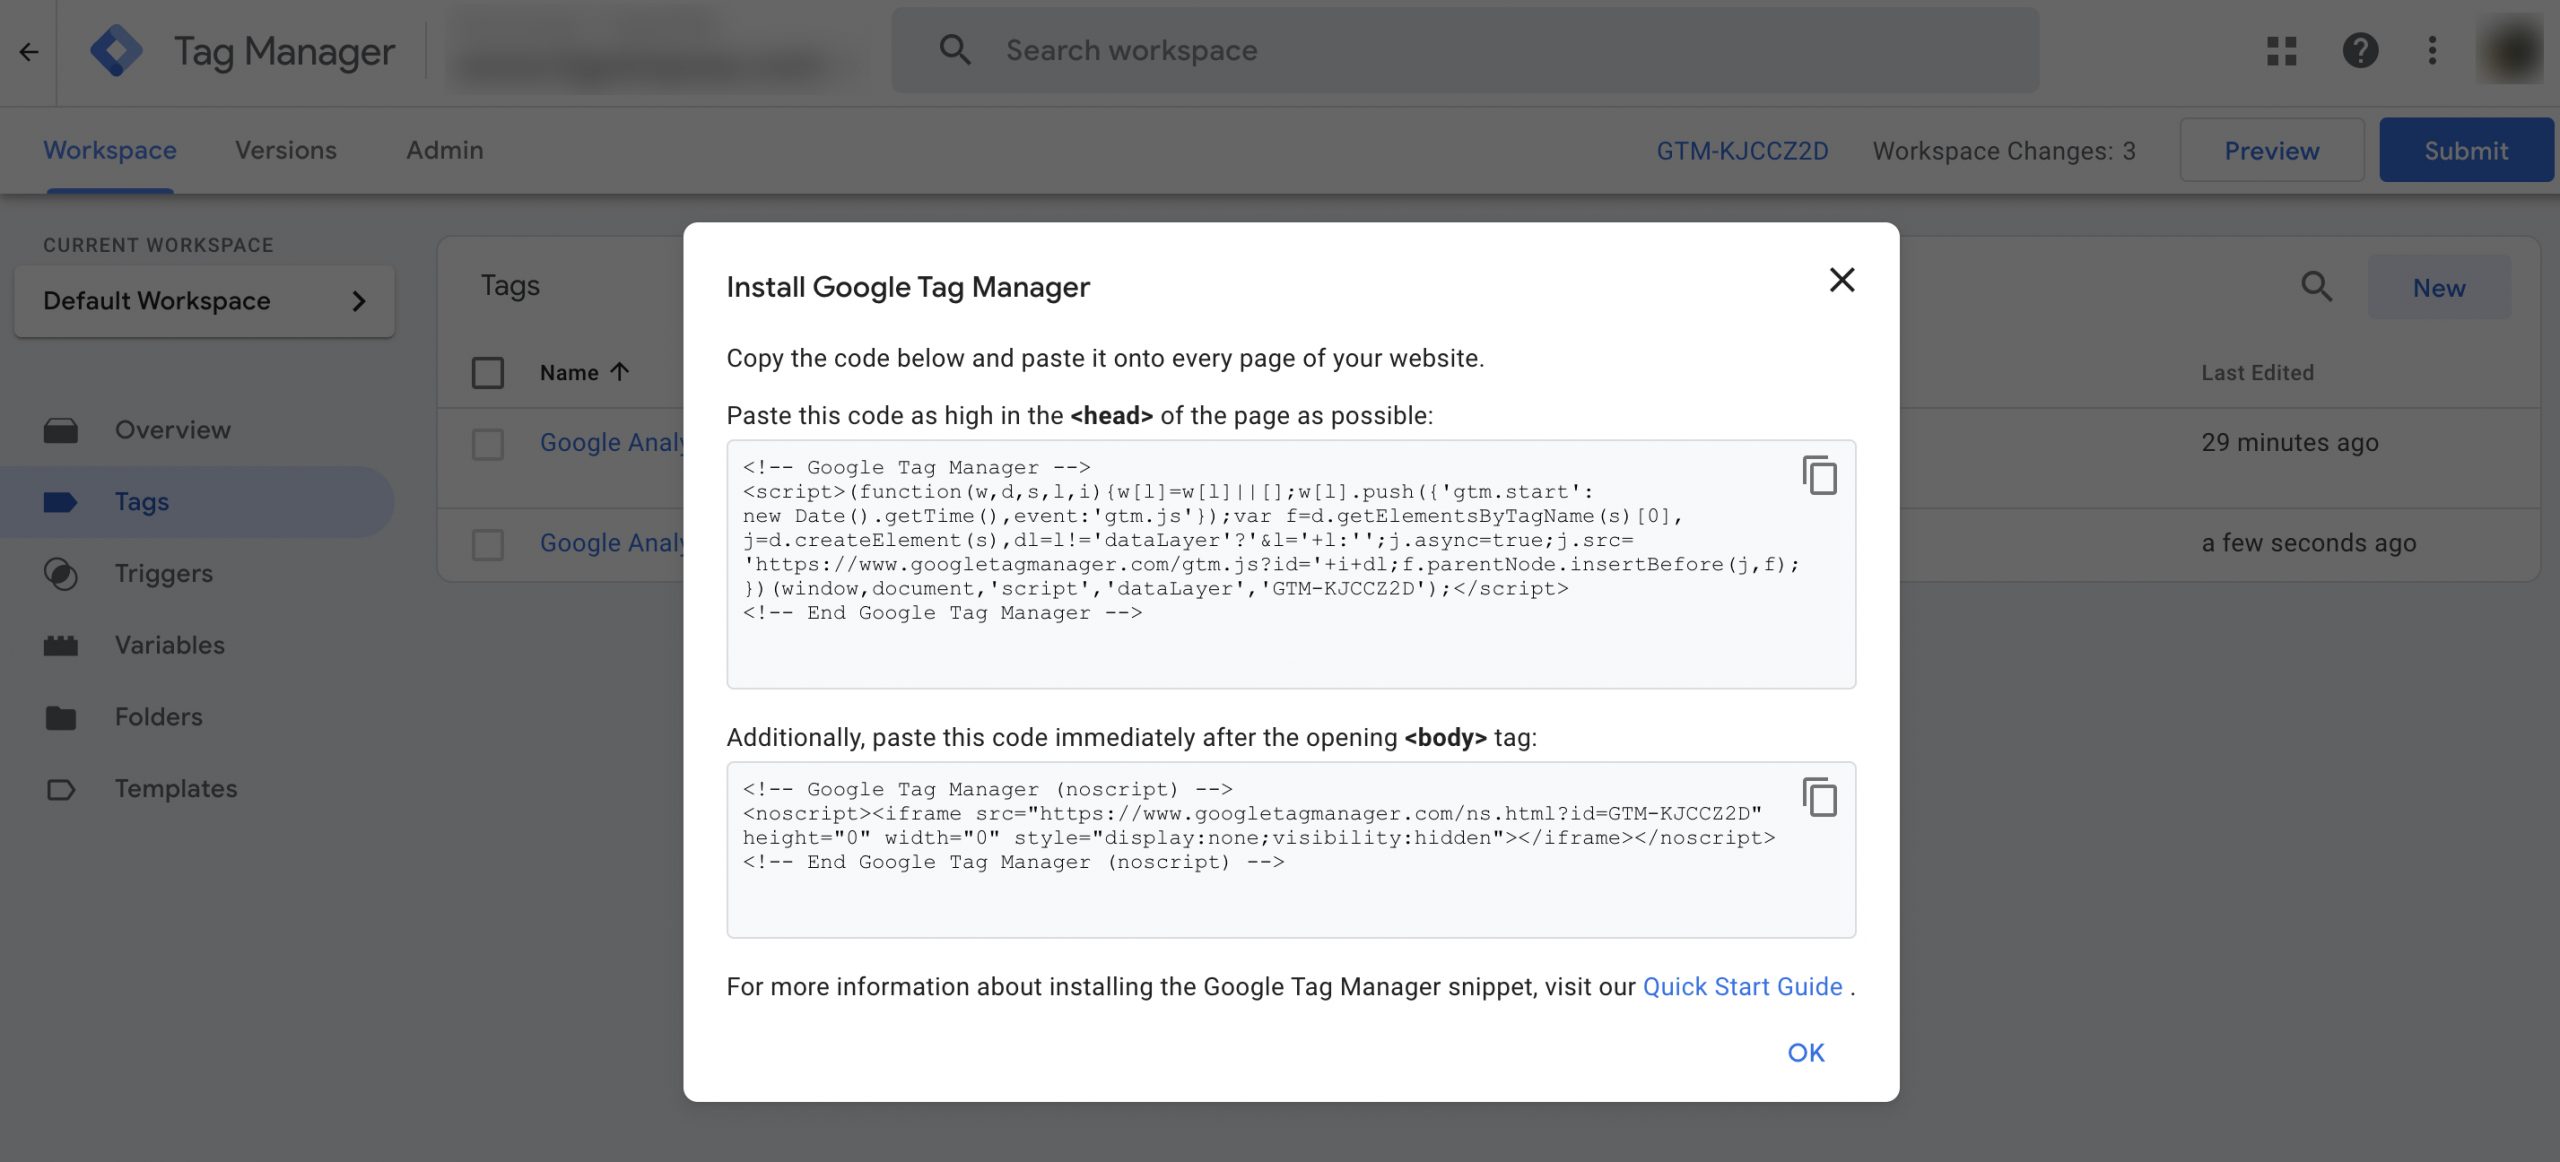Viewport: 2560px width, 1162px height.
Task: Switch to the Versions tab
Action: [286, 150]
